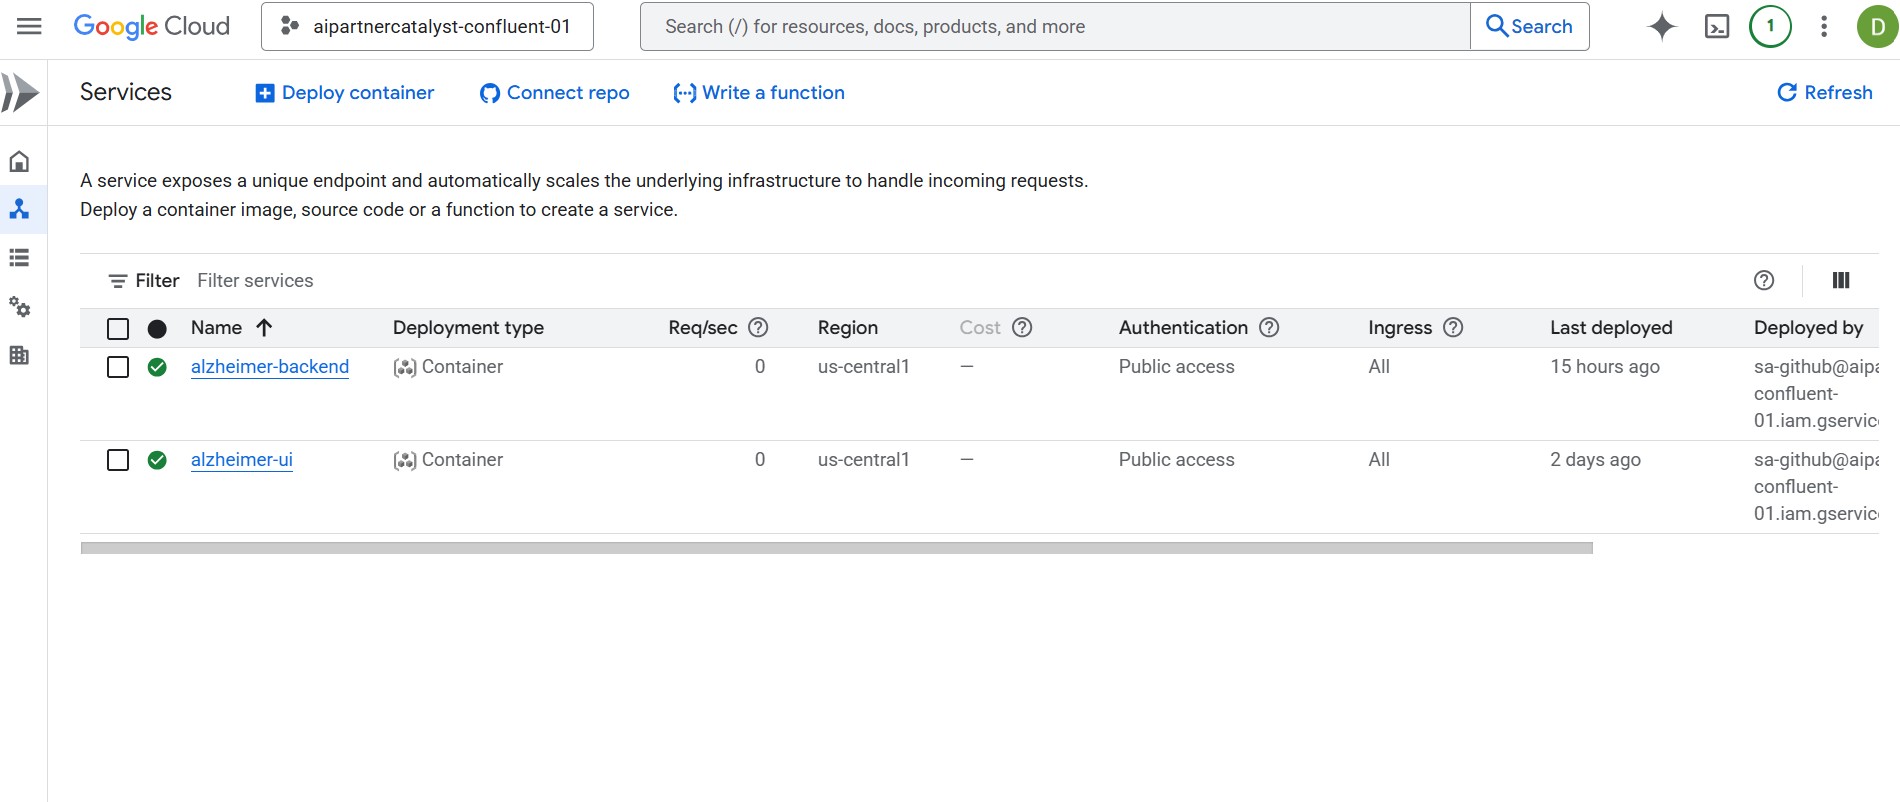Open the Cloud Run overview home icon

click(19, 161)
